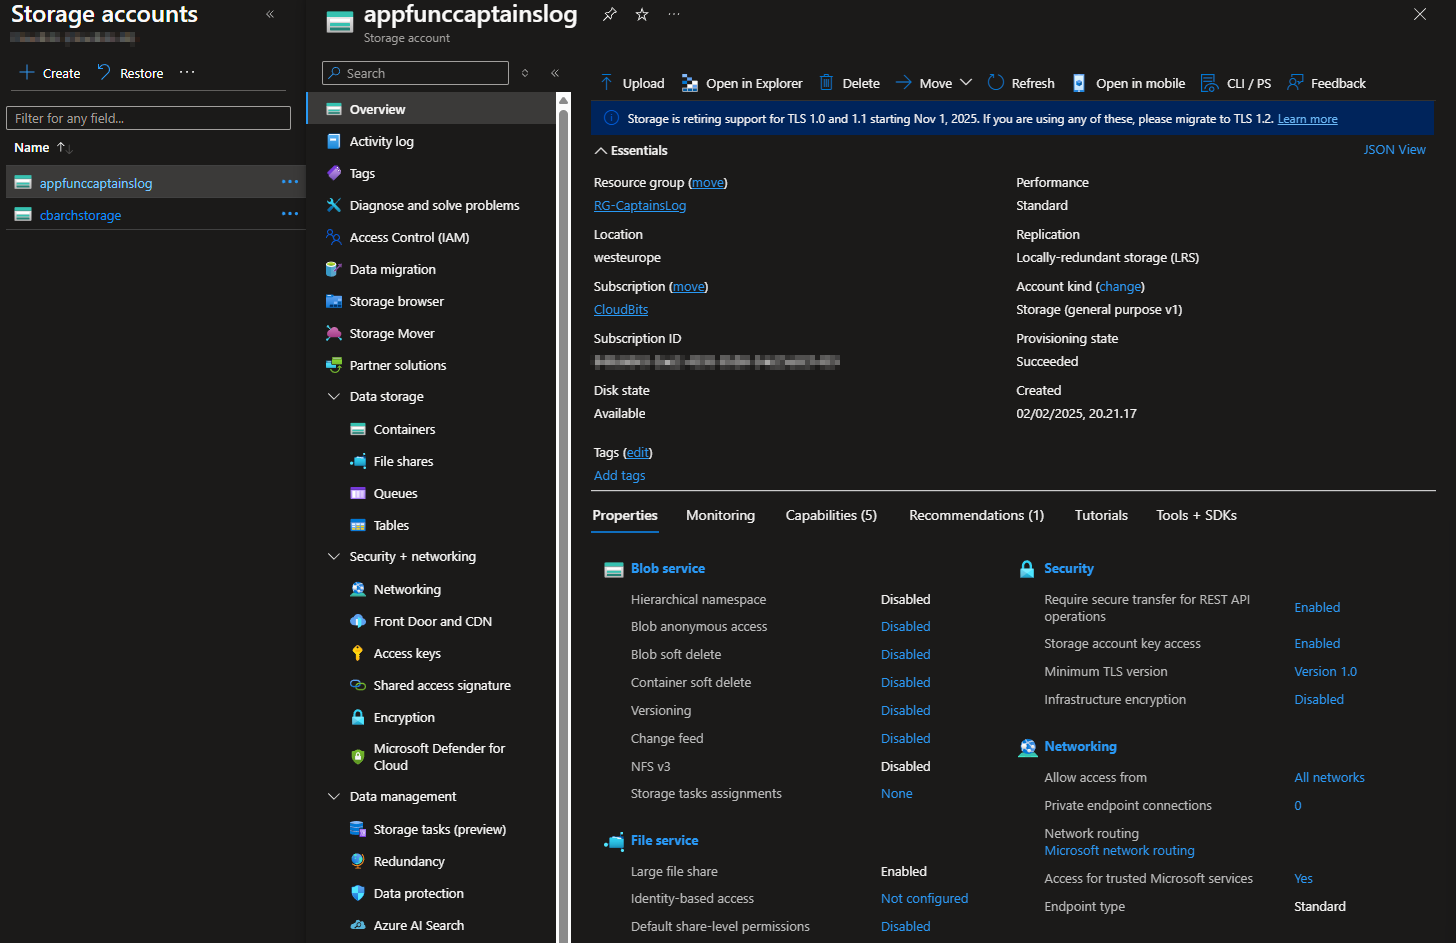
Task: Switch to the Recommendations (1) tab
Action: coord(976,515)
